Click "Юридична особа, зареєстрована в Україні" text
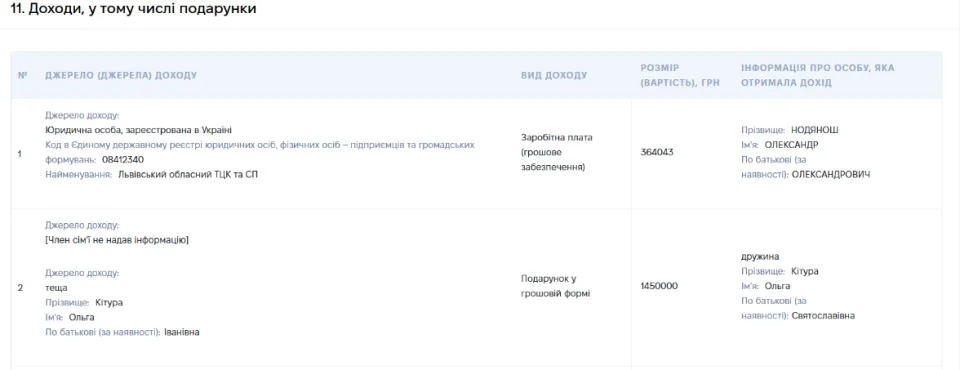960x370 pixels. pyautogui.click(x=139, y=130)
